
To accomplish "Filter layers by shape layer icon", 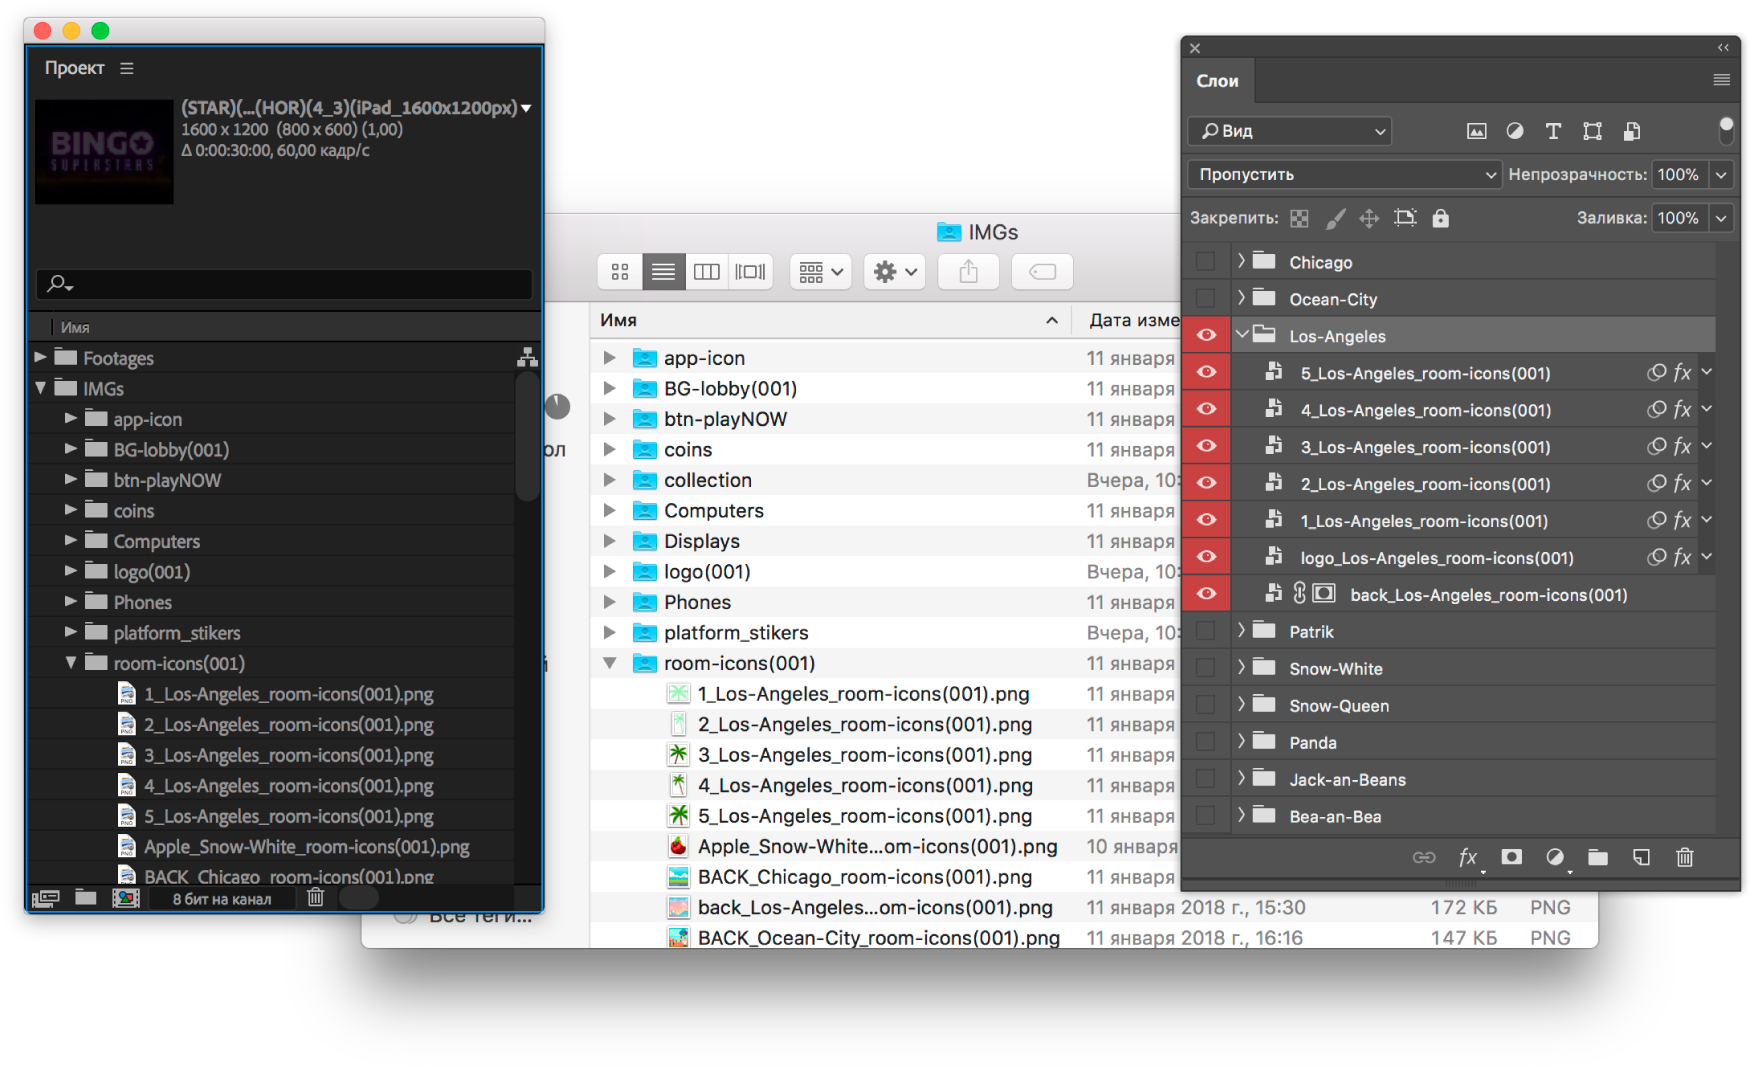I will click(x=1592, y=131).
